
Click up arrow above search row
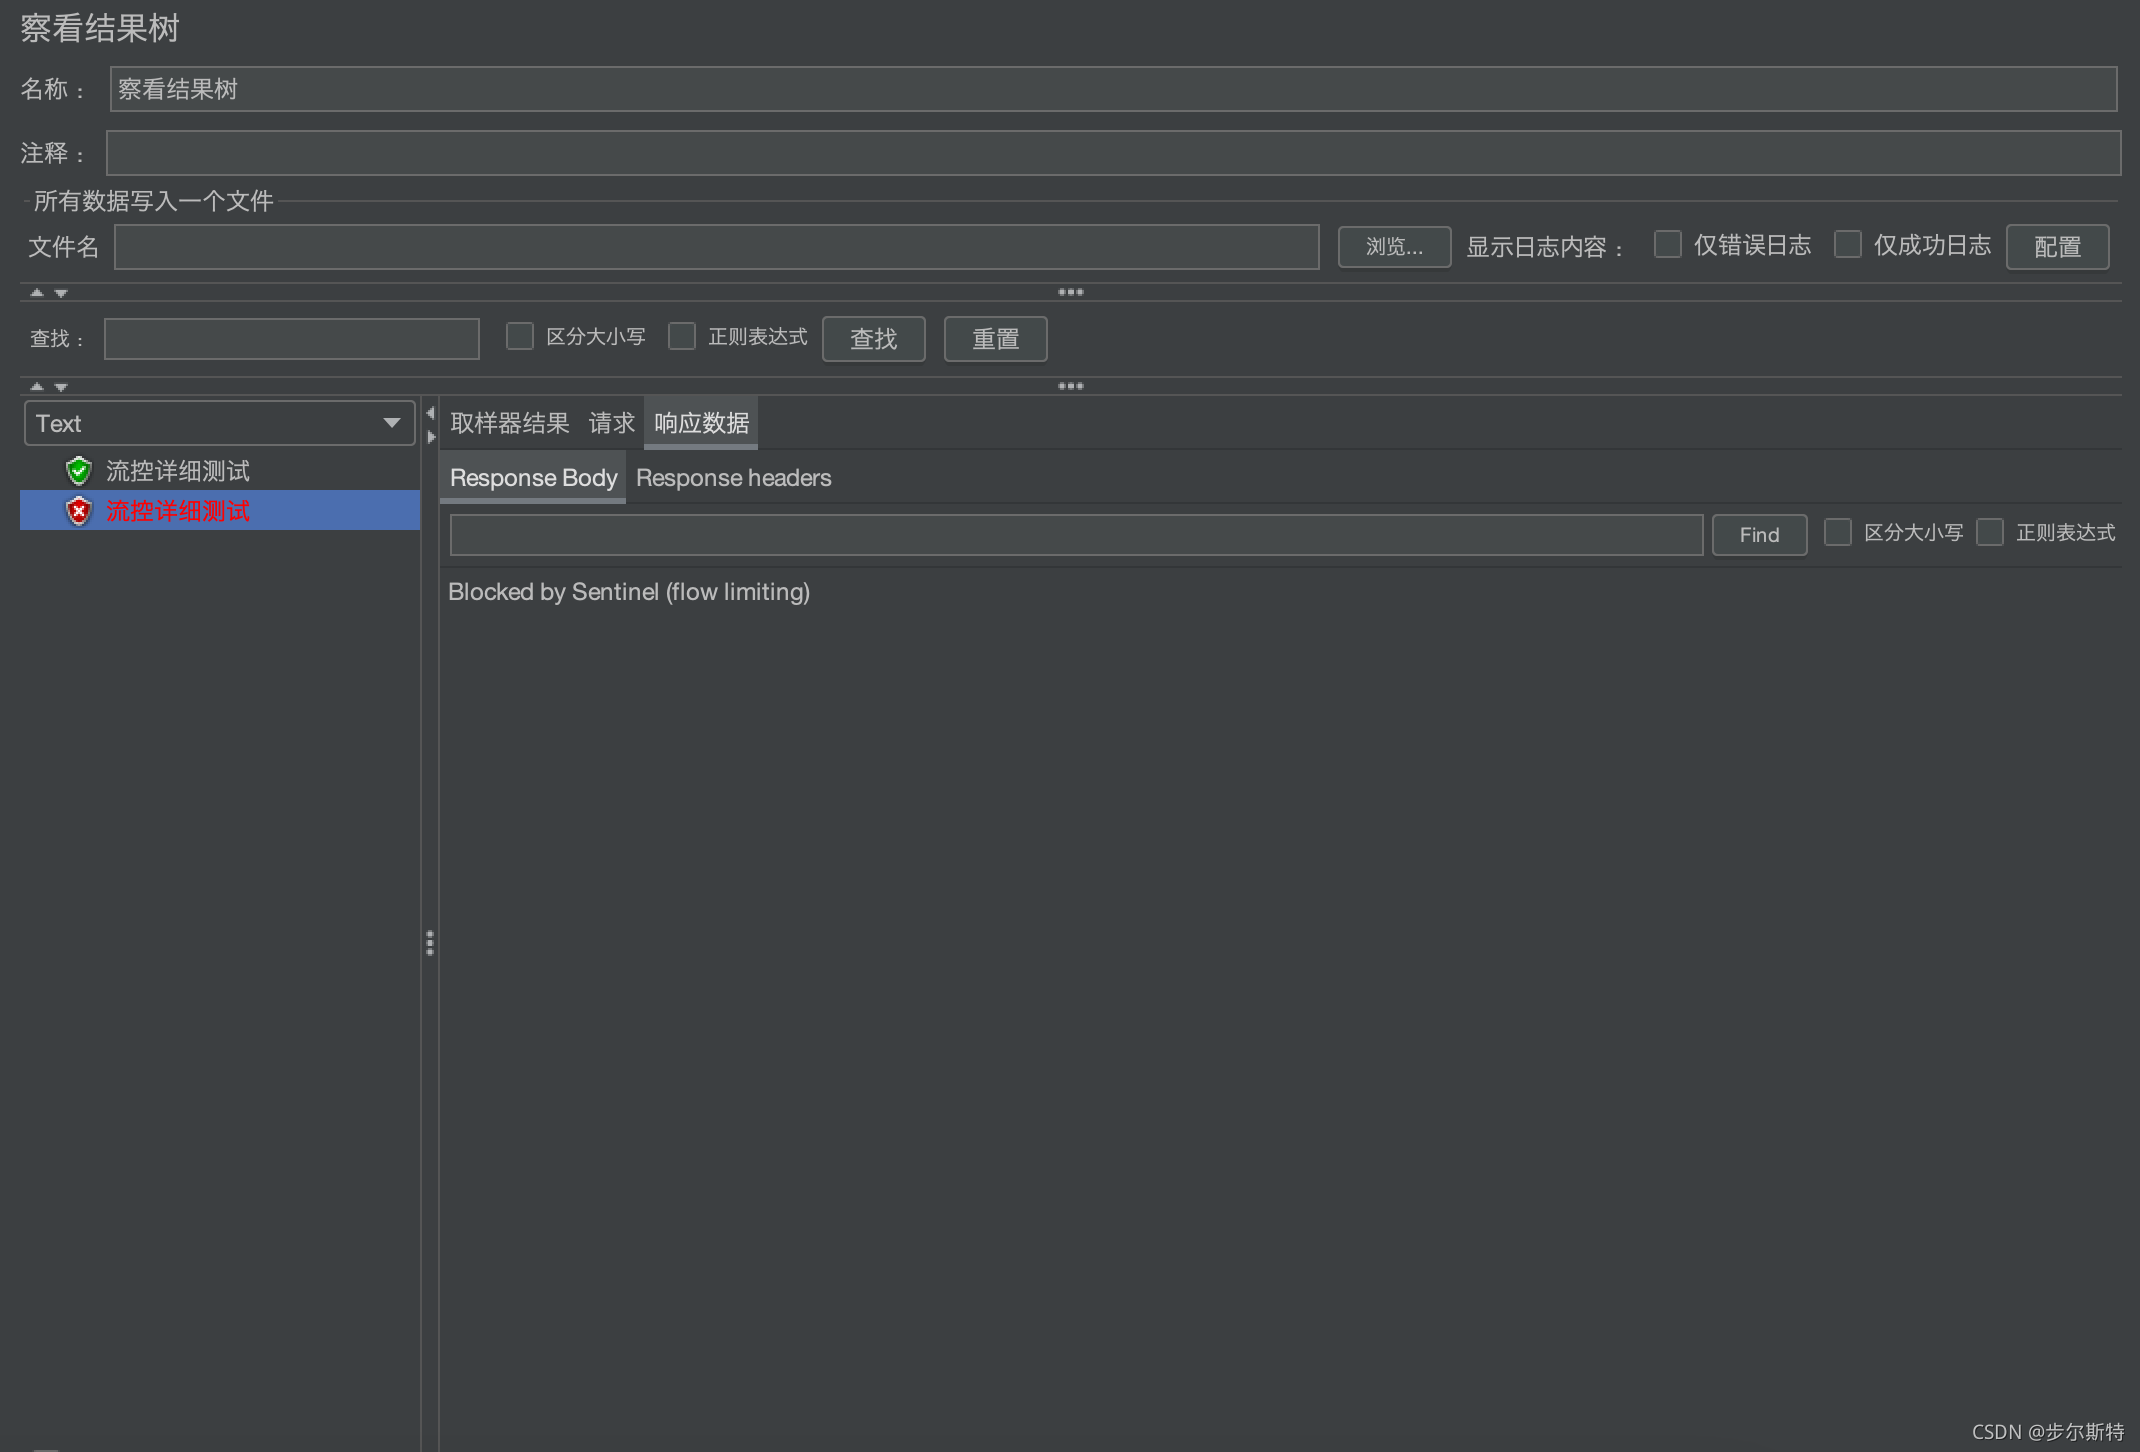37,293
